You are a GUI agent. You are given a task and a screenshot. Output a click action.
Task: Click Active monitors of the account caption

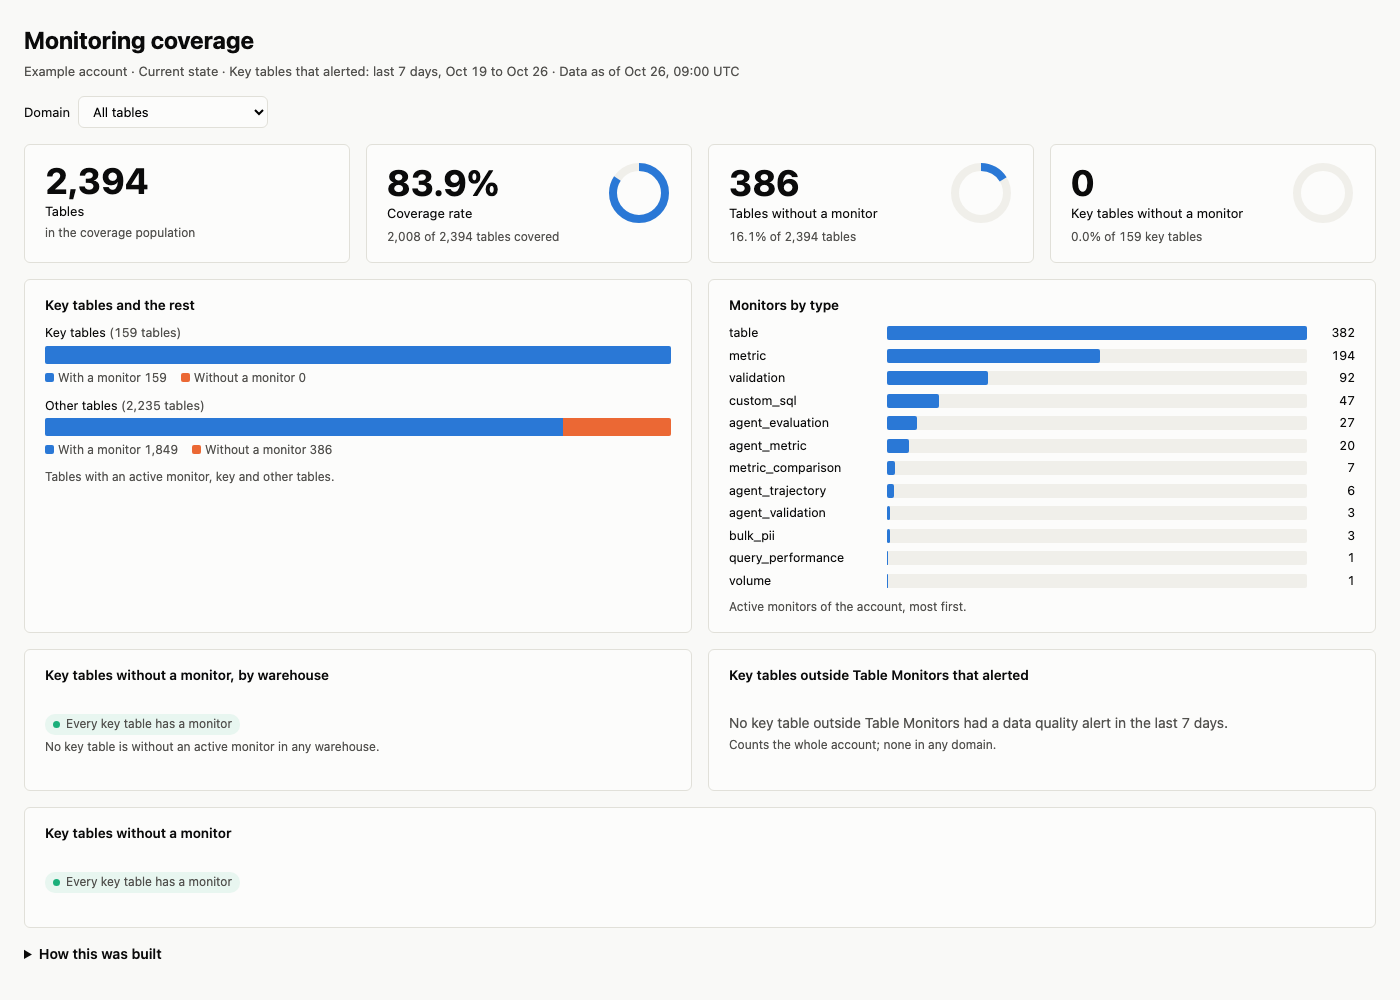point(848,607)
